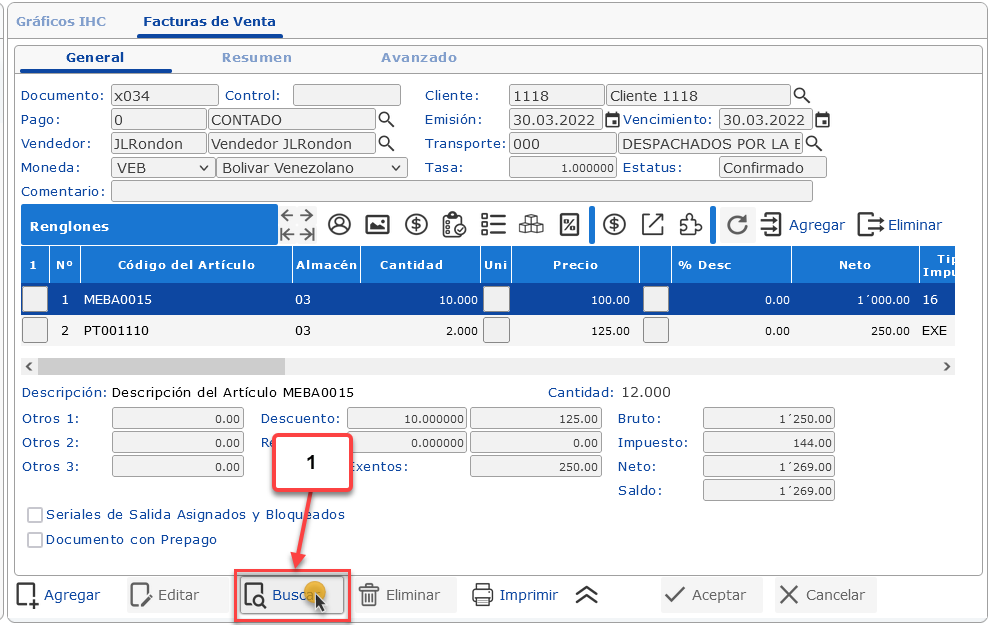Open the Moneda VEB dropdown
Viewport: 992px width, 625px height.
click(x=161, y=168)
